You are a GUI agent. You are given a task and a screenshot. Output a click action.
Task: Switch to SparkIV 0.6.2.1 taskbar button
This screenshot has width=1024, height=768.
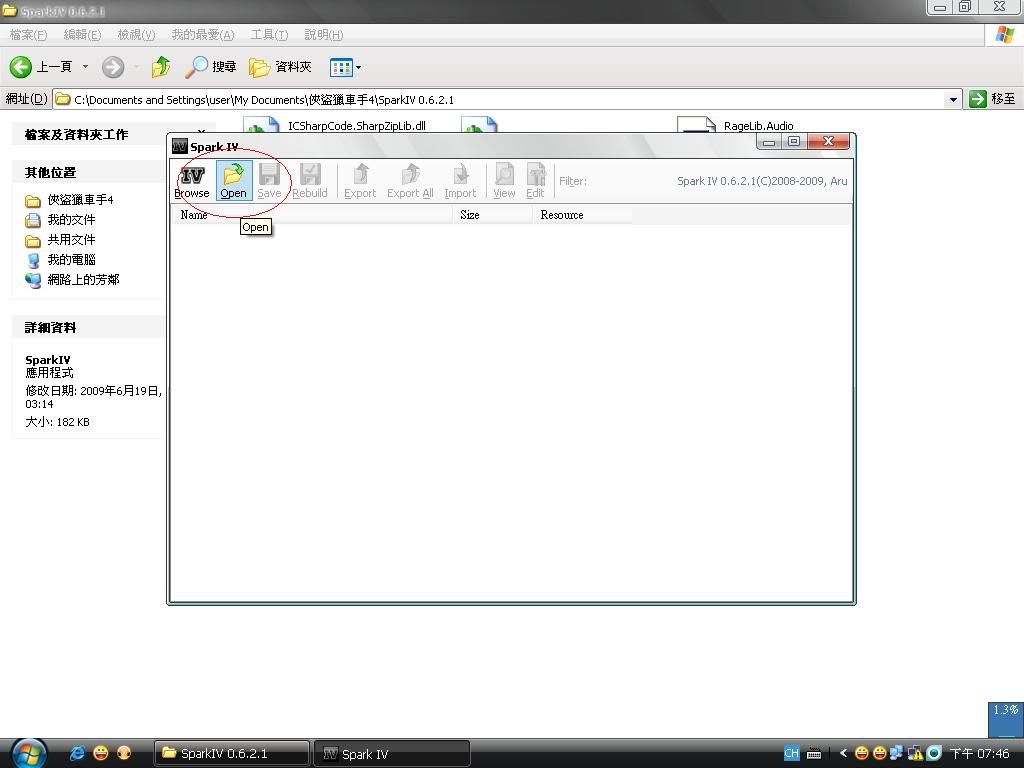[231, 753]
